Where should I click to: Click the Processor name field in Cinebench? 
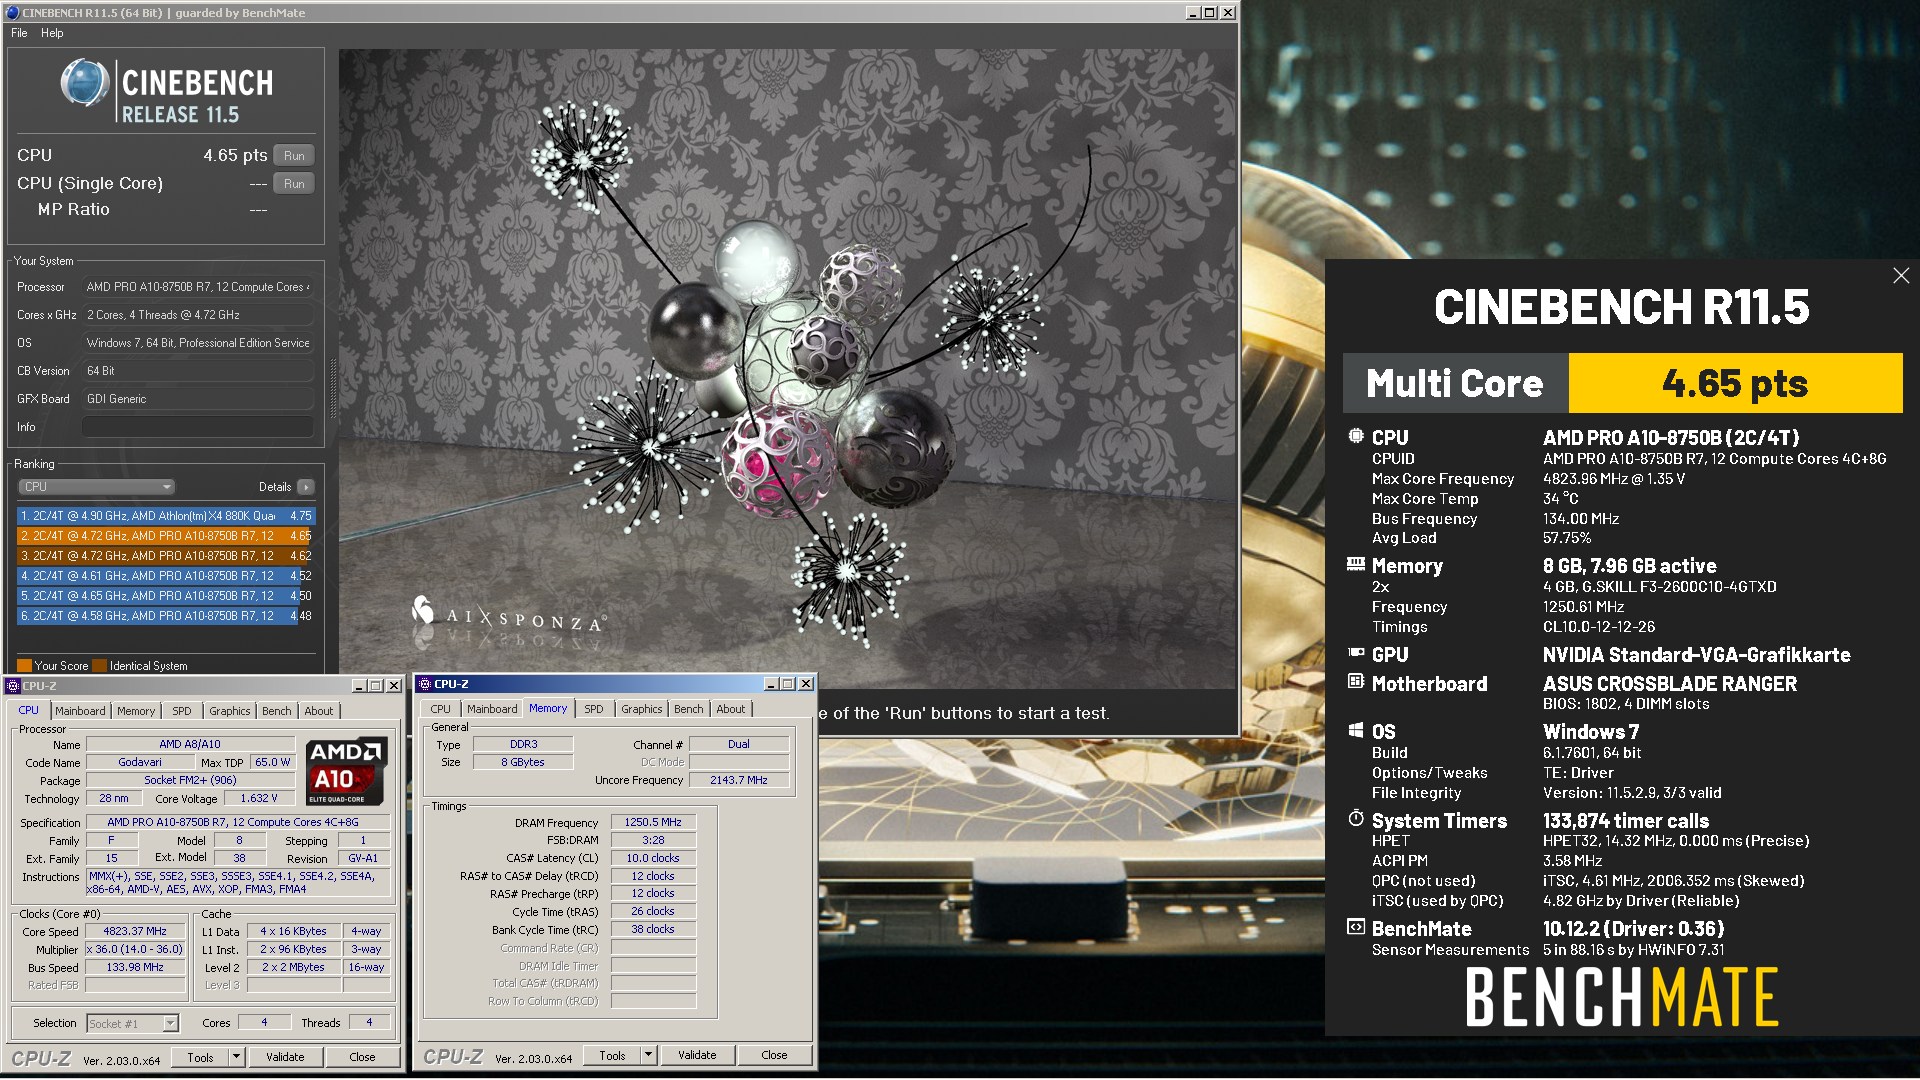click(x=198, y=287)
